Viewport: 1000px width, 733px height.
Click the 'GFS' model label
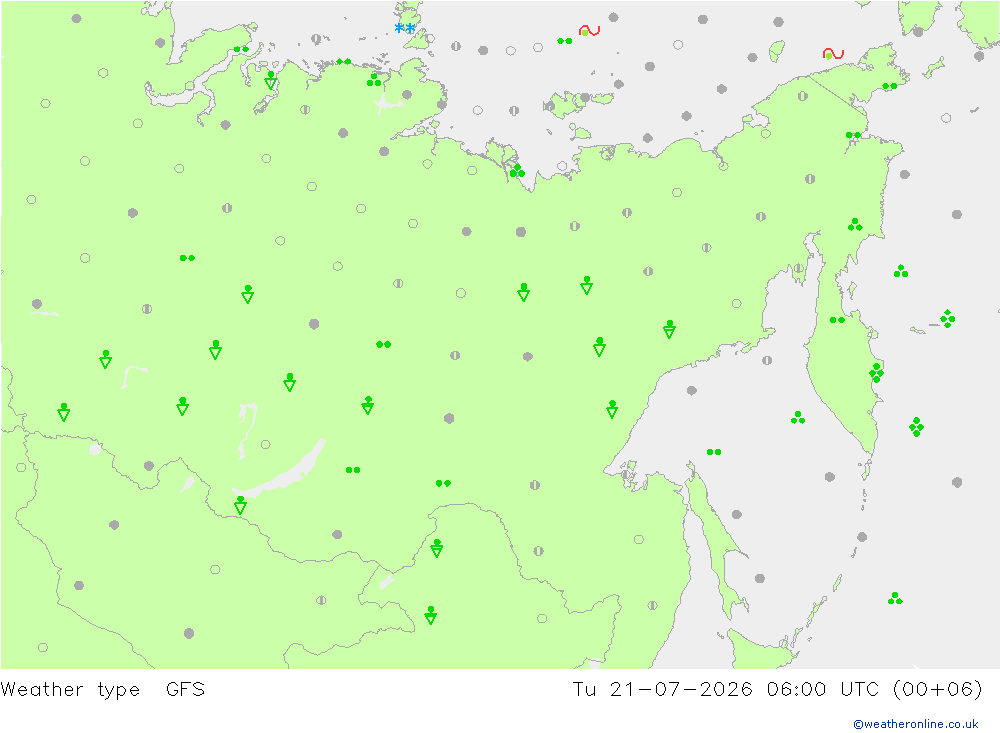coord(185,690)
